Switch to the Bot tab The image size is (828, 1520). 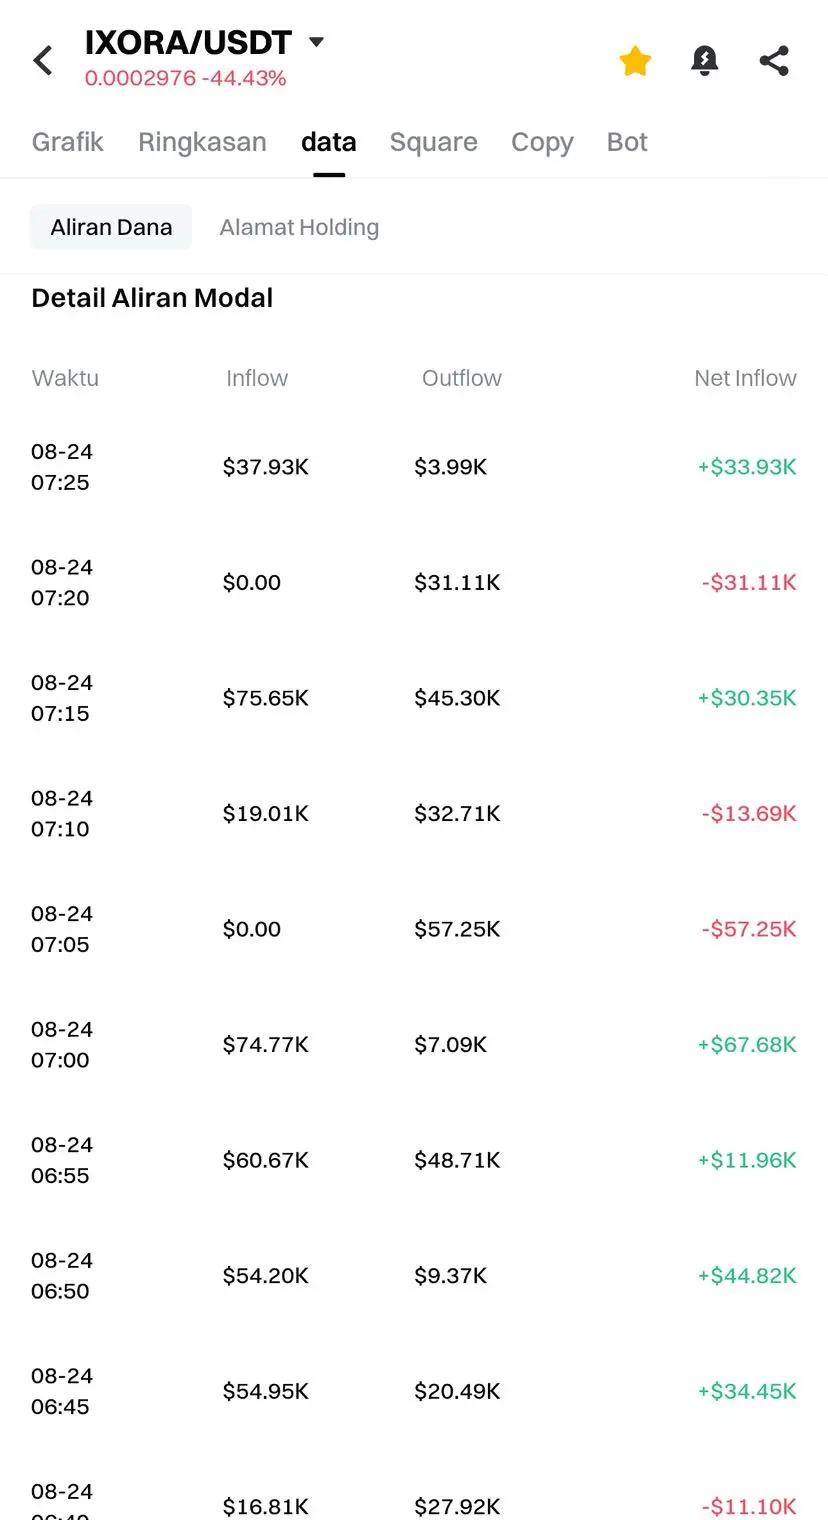tap(627, 142)
